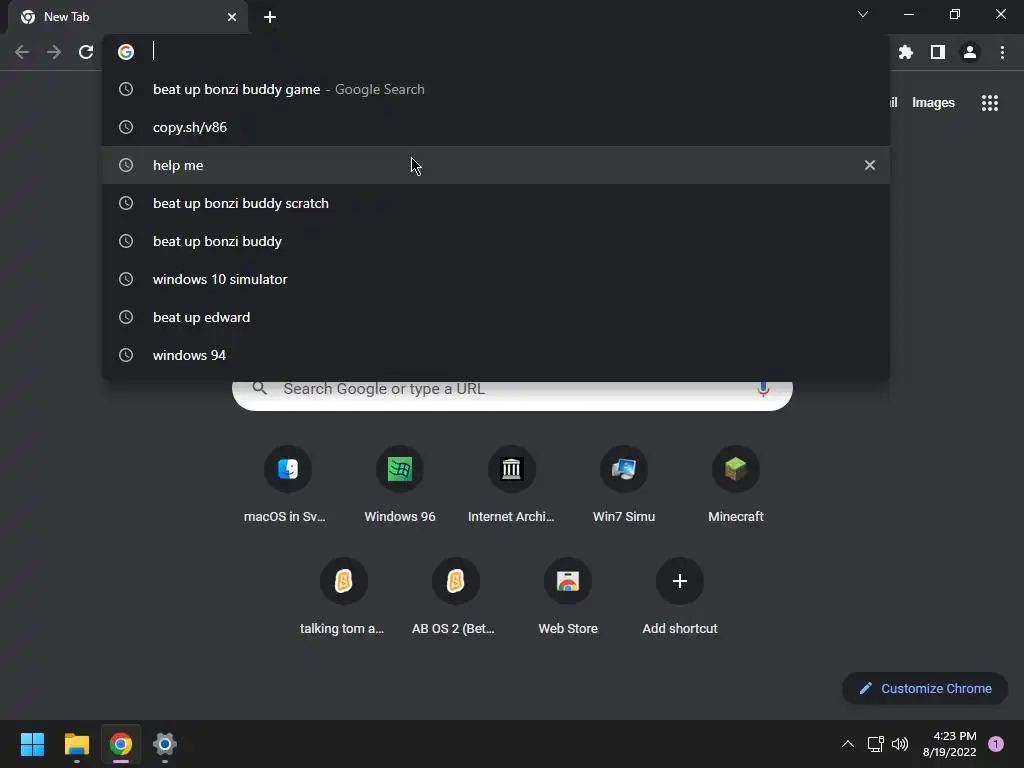Open File Explorer from the taskbar
This screenshot has width=1024, height=768.
77,744
